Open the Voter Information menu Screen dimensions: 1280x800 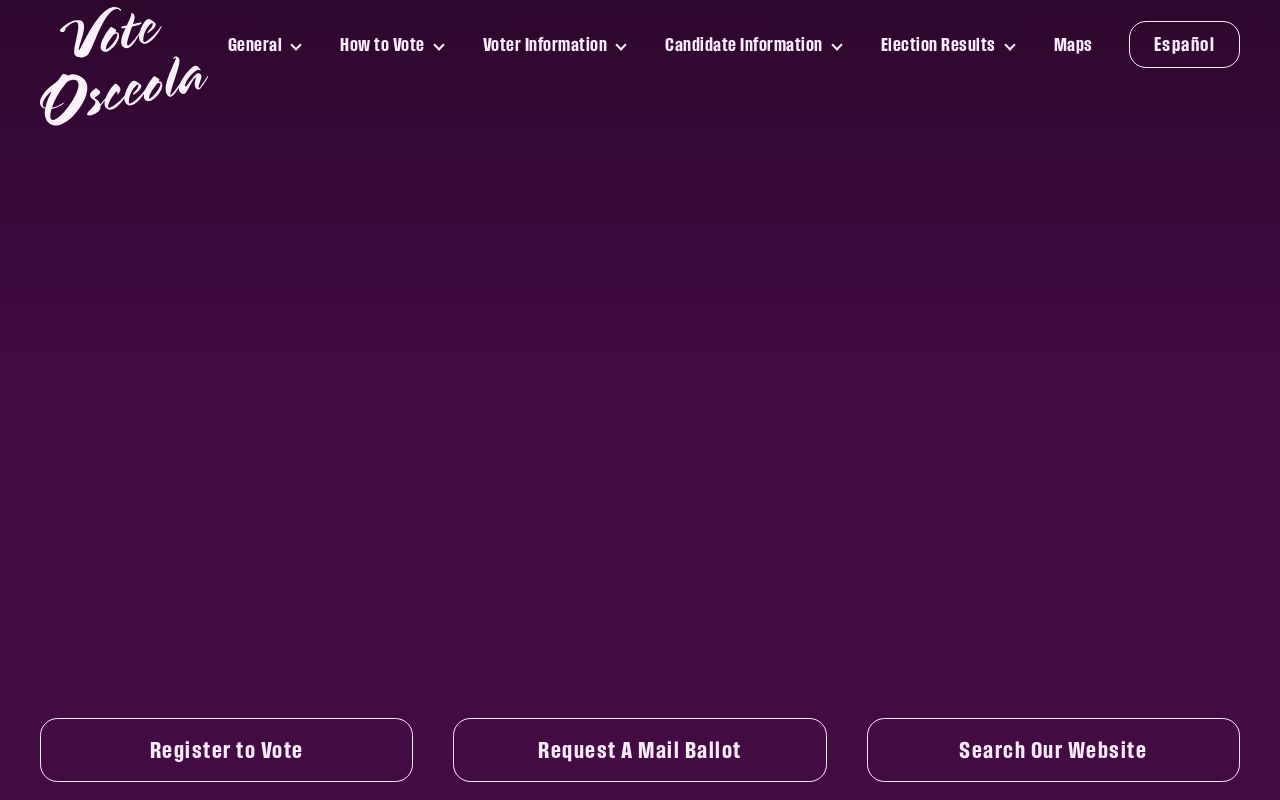(x=545, y=45)
